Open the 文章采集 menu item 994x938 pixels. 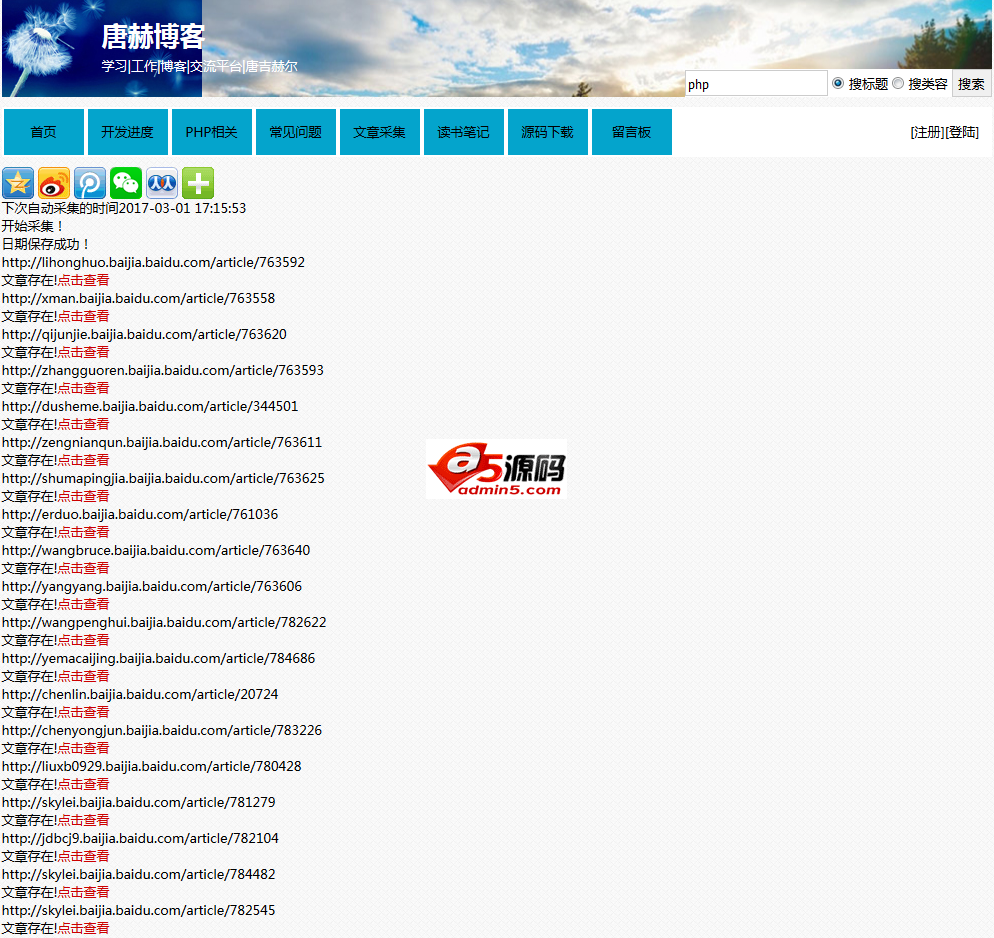point(380,132)
